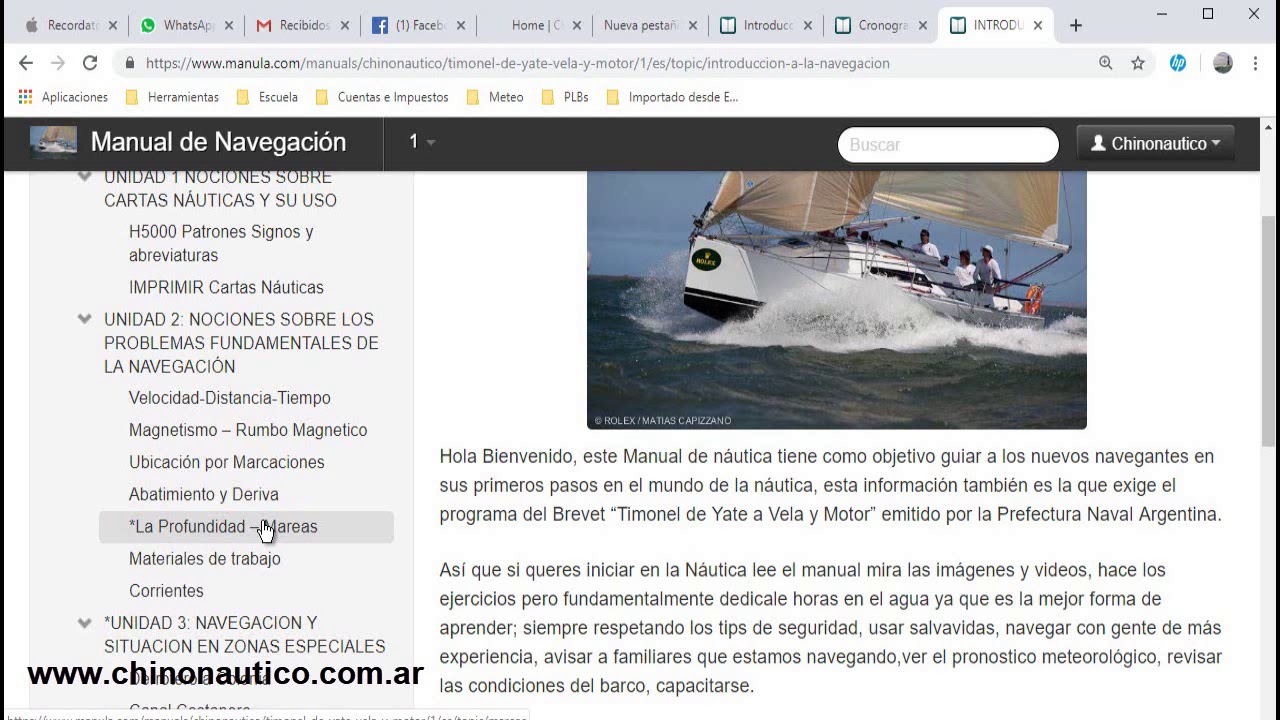The width and height of the screenshot is (1280, 720).
Task: Open Ubicación por Marcaciones topic
Action: pyautogui.click(x=227, y=462)
